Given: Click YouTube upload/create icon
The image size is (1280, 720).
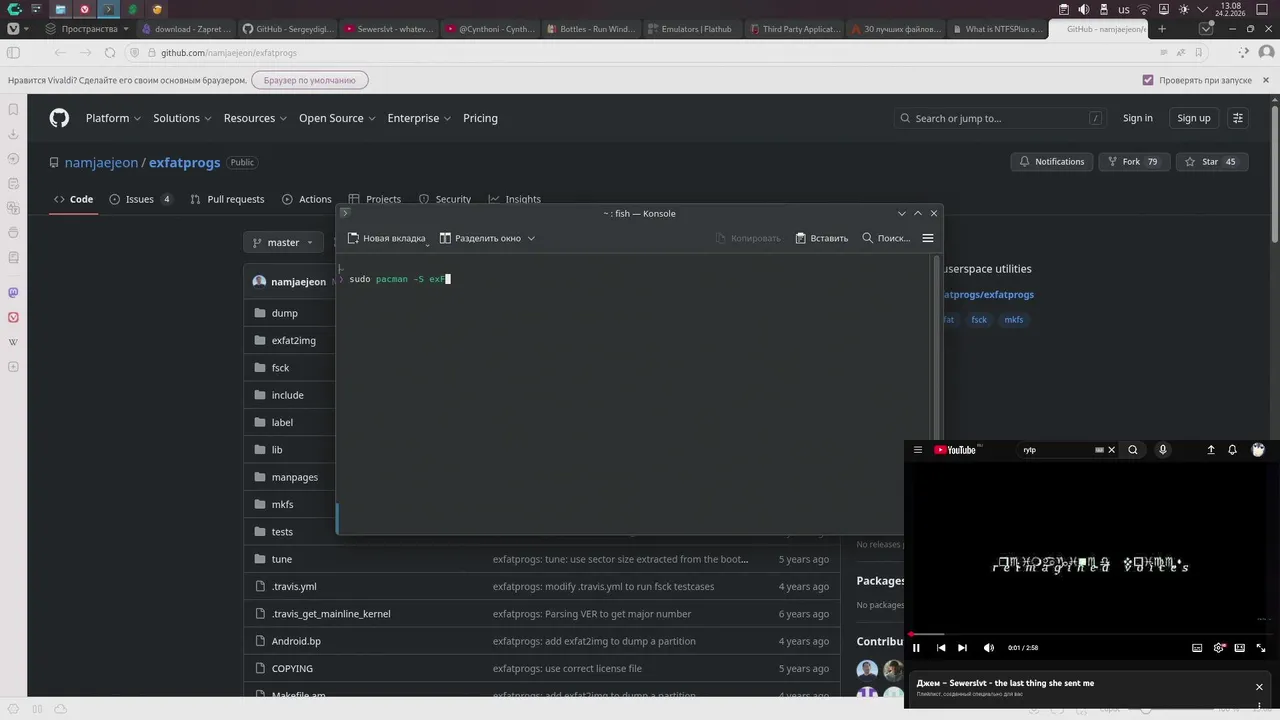Looking at the screenshot, I should pyautogui.click(x=1211, y=450).
